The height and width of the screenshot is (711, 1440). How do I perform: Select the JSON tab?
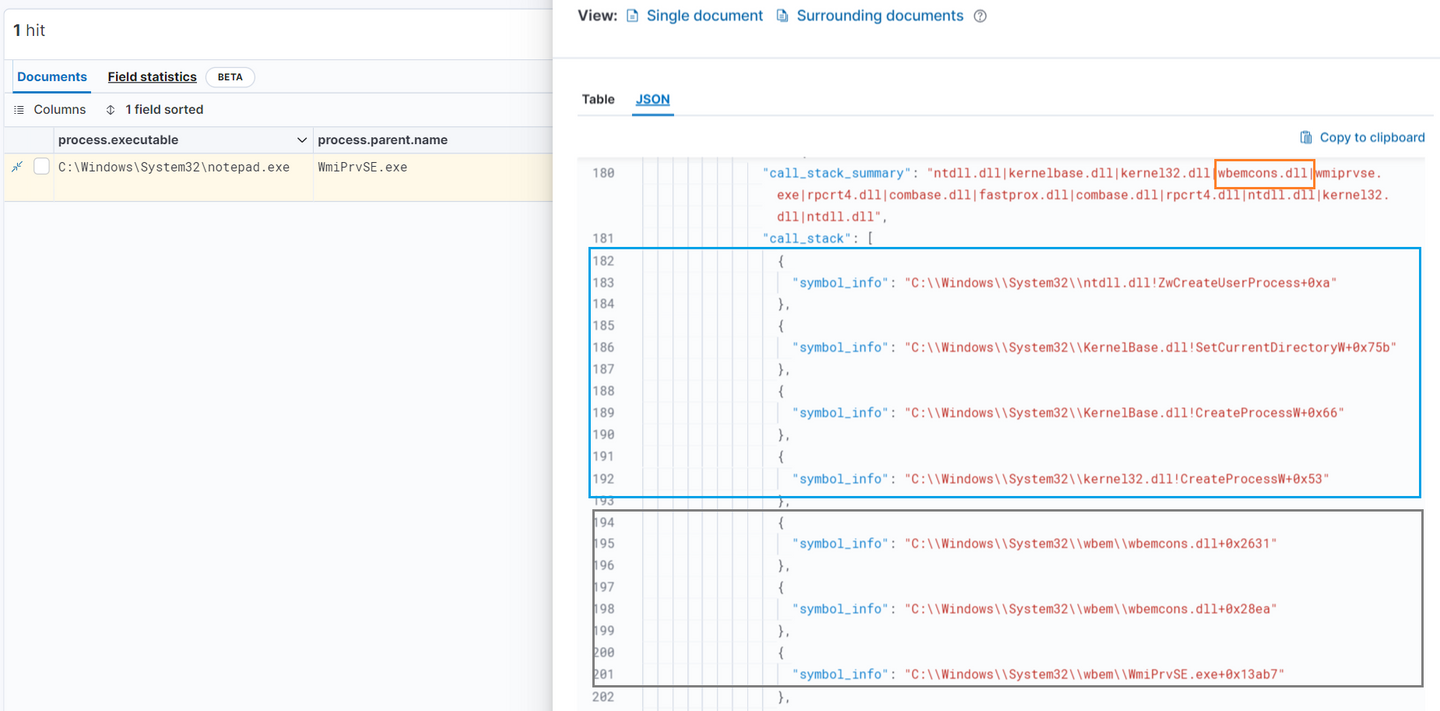[653, 99]
